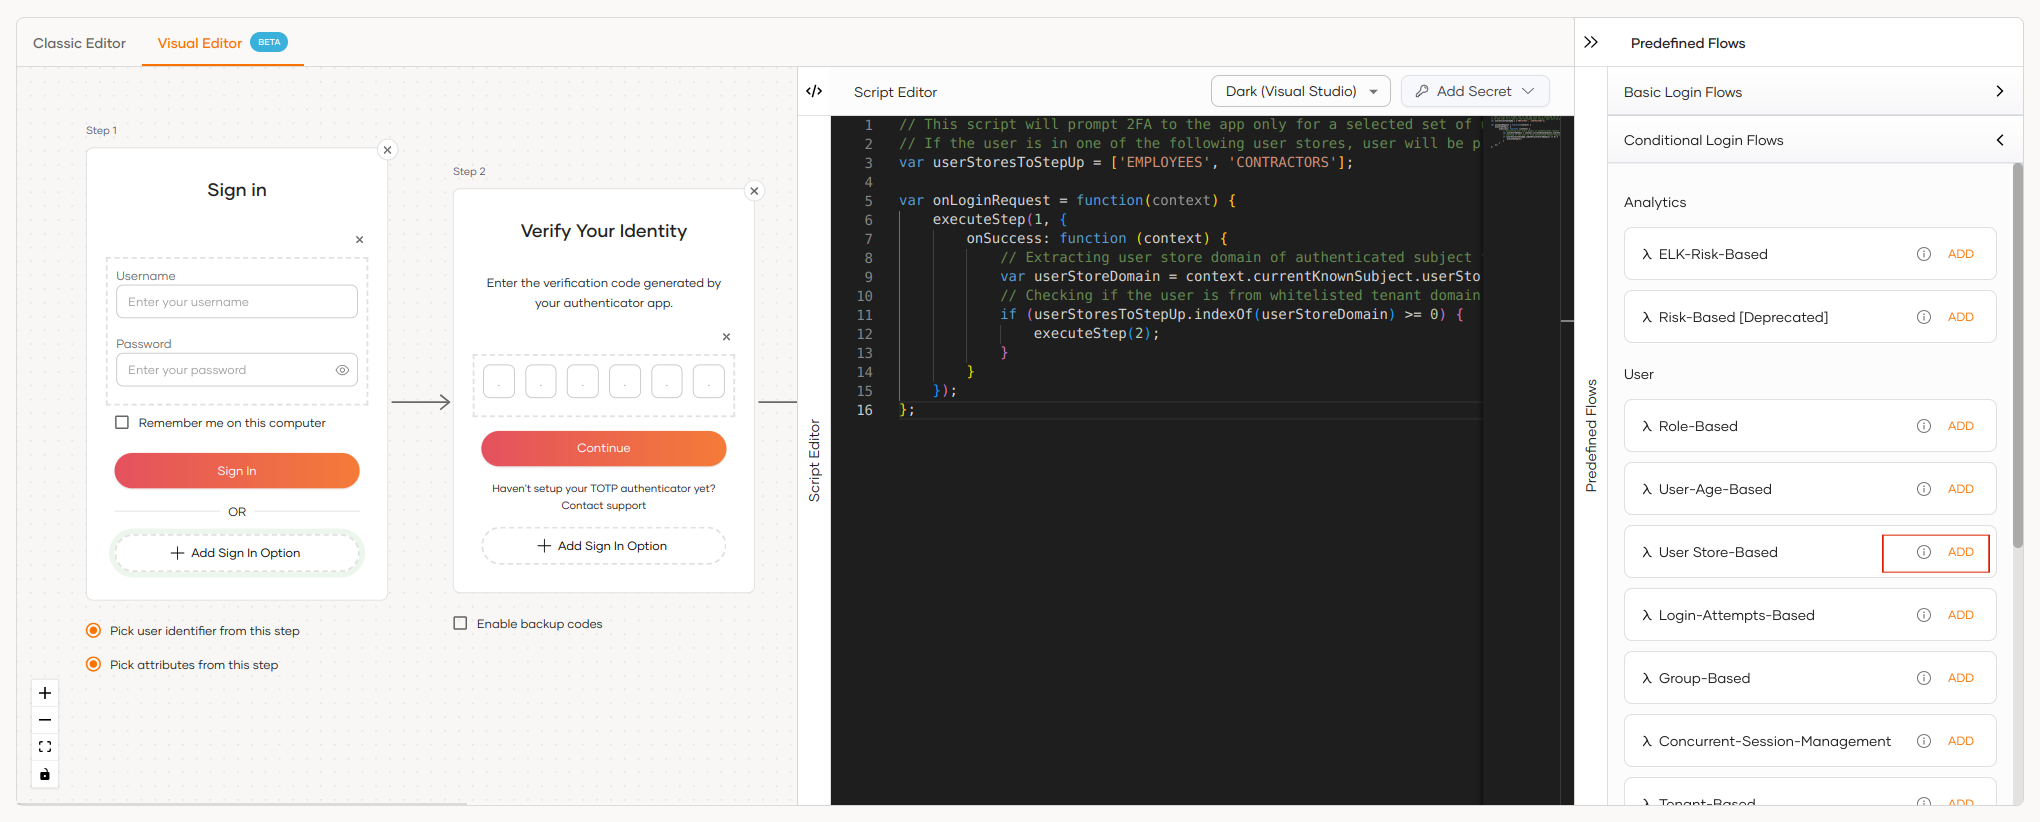Close the Step 1 Sign in card

pyautogui.click(x=388, y=150)
